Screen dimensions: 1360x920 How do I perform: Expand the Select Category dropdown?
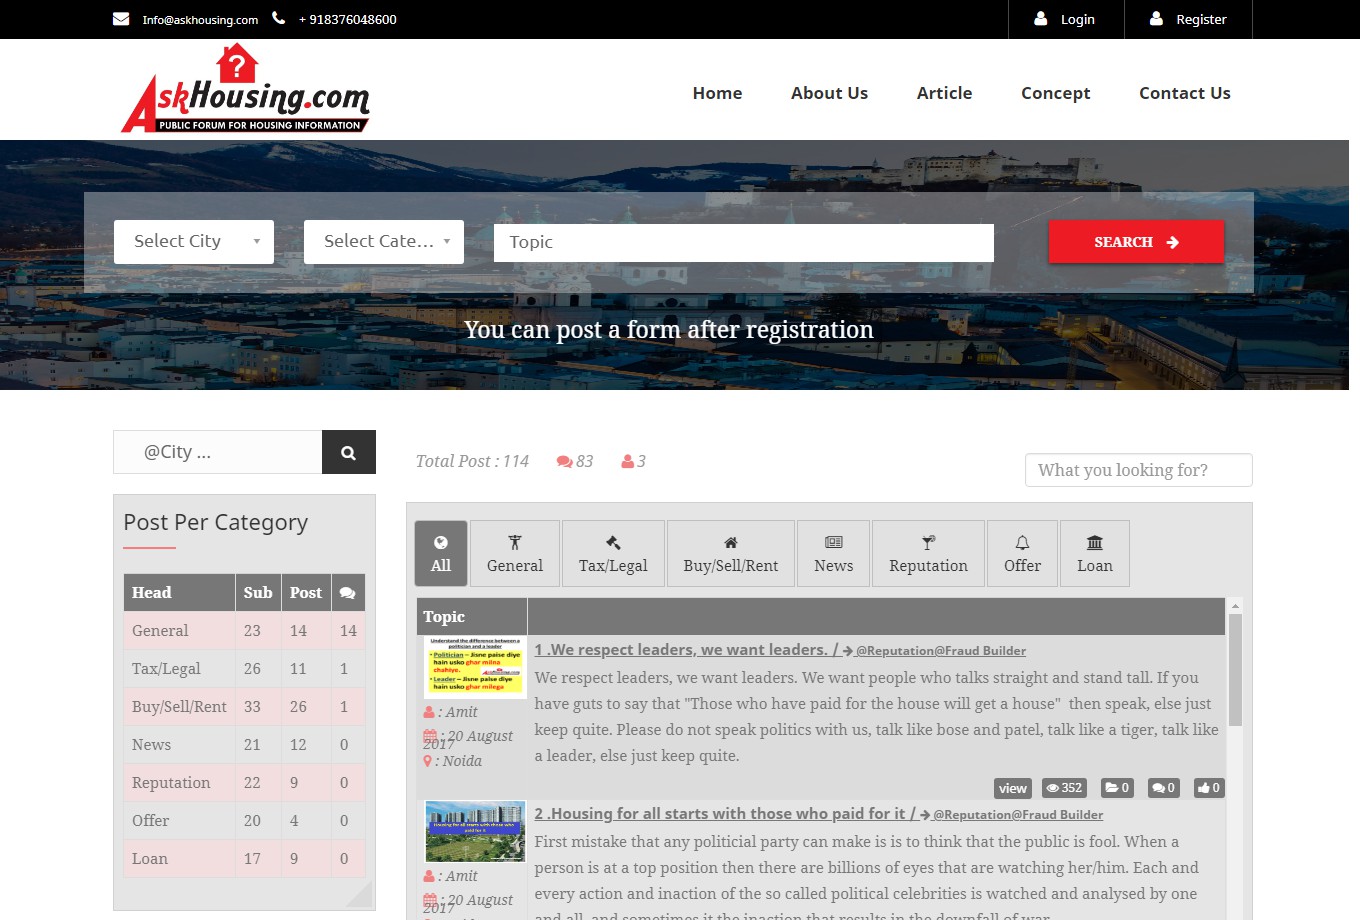click(384, 242)
